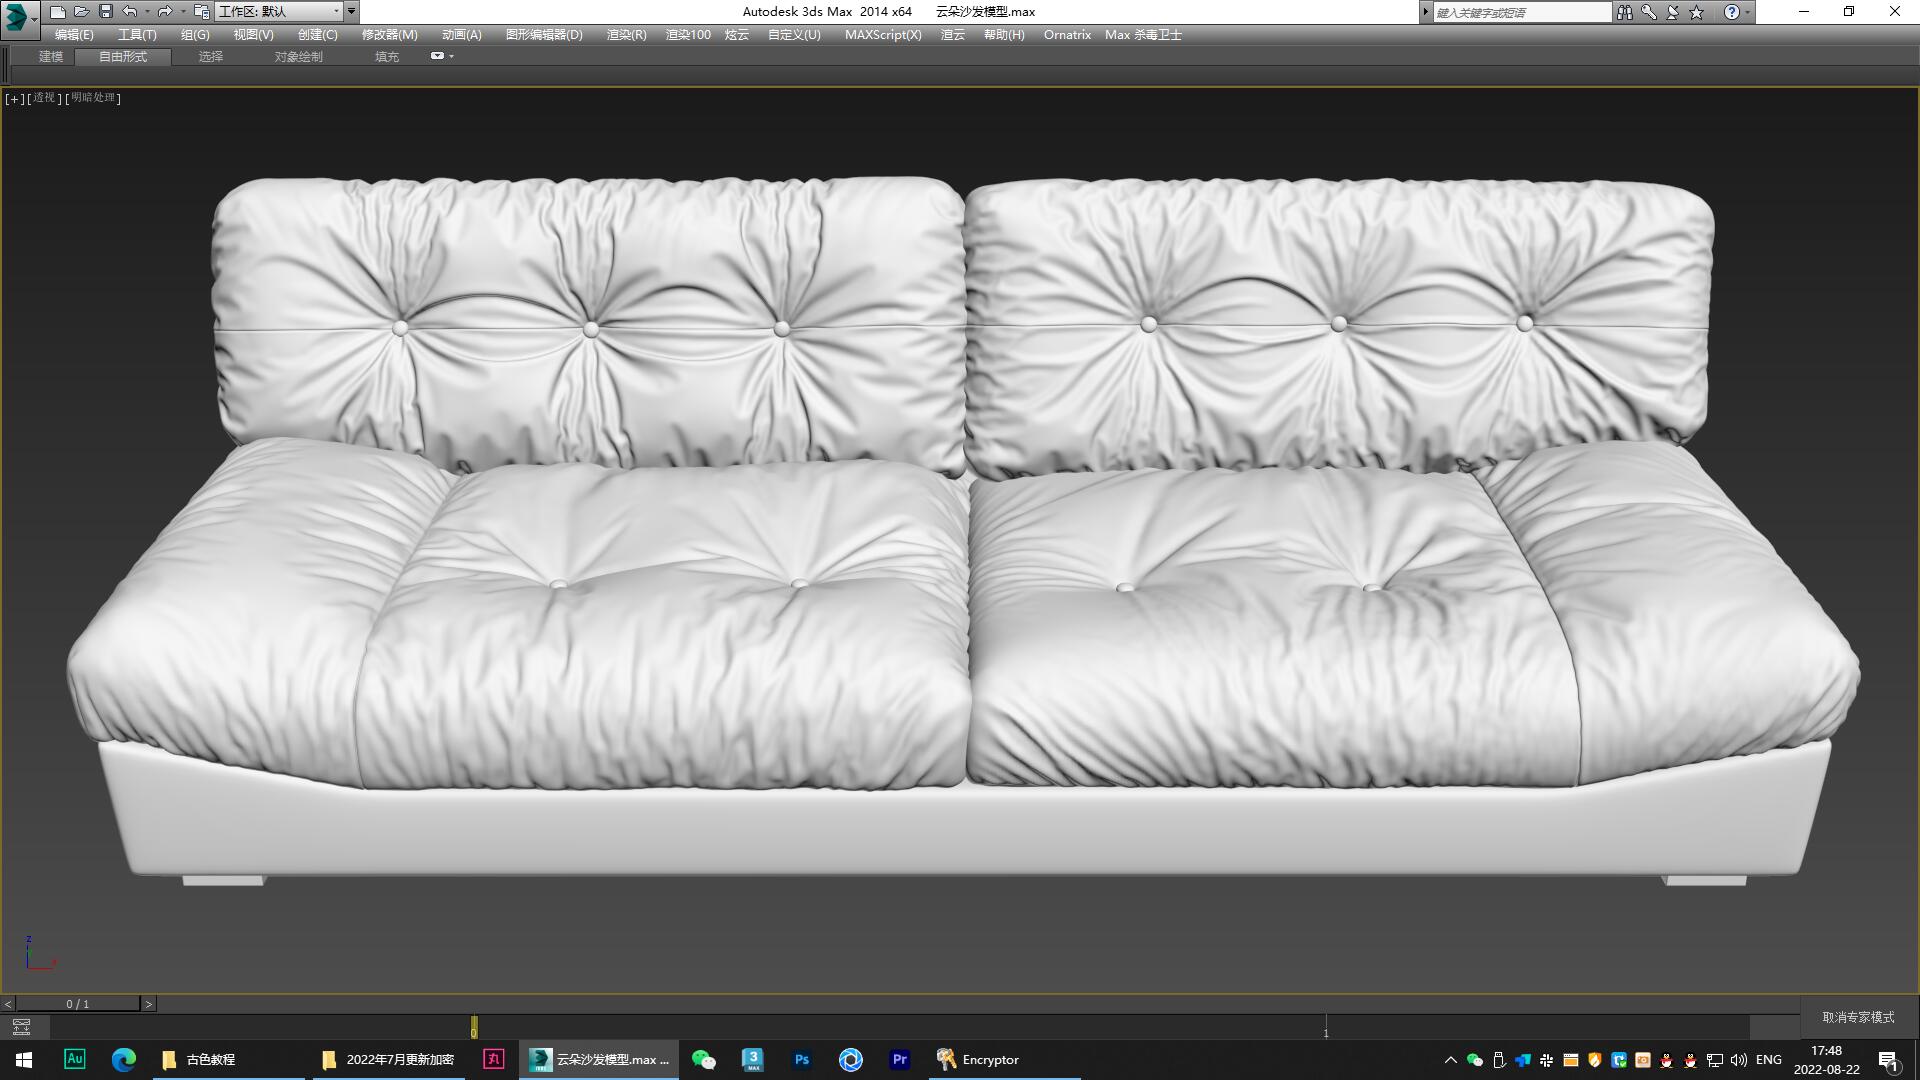Open a file using the Open folder icon
Image resolution: width=1920 pixels, height=1080 pixels.
(81, 11)
